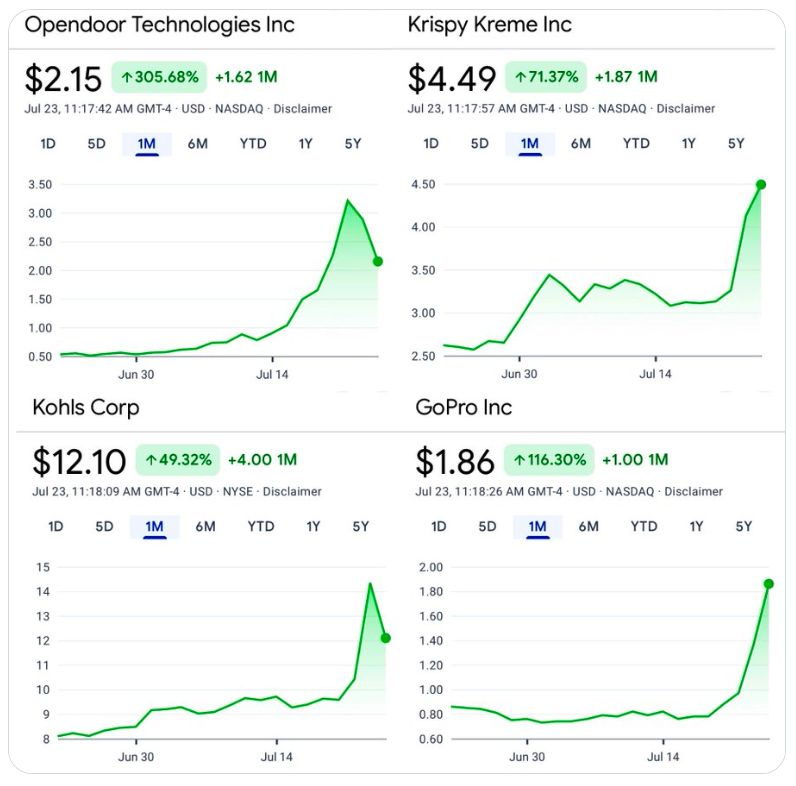The height and width of the screenshot is (786, 796).
Task: Click the Krispy Kreme 71.37% gain badge
Action: [x=546, y=76]
